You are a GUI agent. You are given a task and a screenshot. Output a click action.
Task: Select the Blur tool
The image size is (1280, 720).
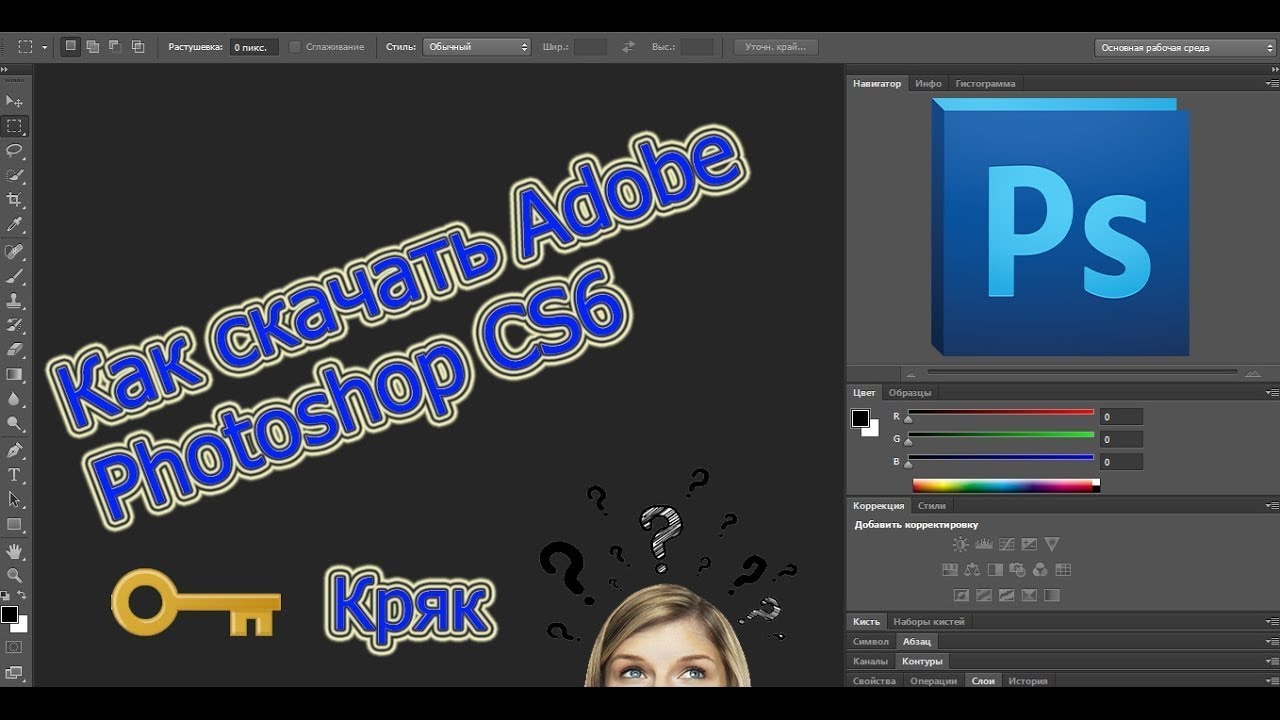pyautogui.click(x=14, y=399)
